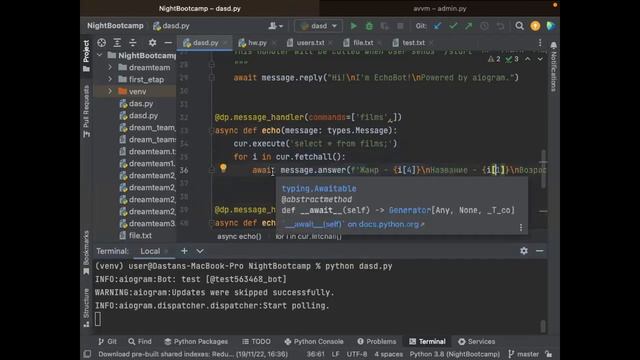The image size is (640, 360).
Task: Commit changes with green checkmark
Action: pos(453,26)
